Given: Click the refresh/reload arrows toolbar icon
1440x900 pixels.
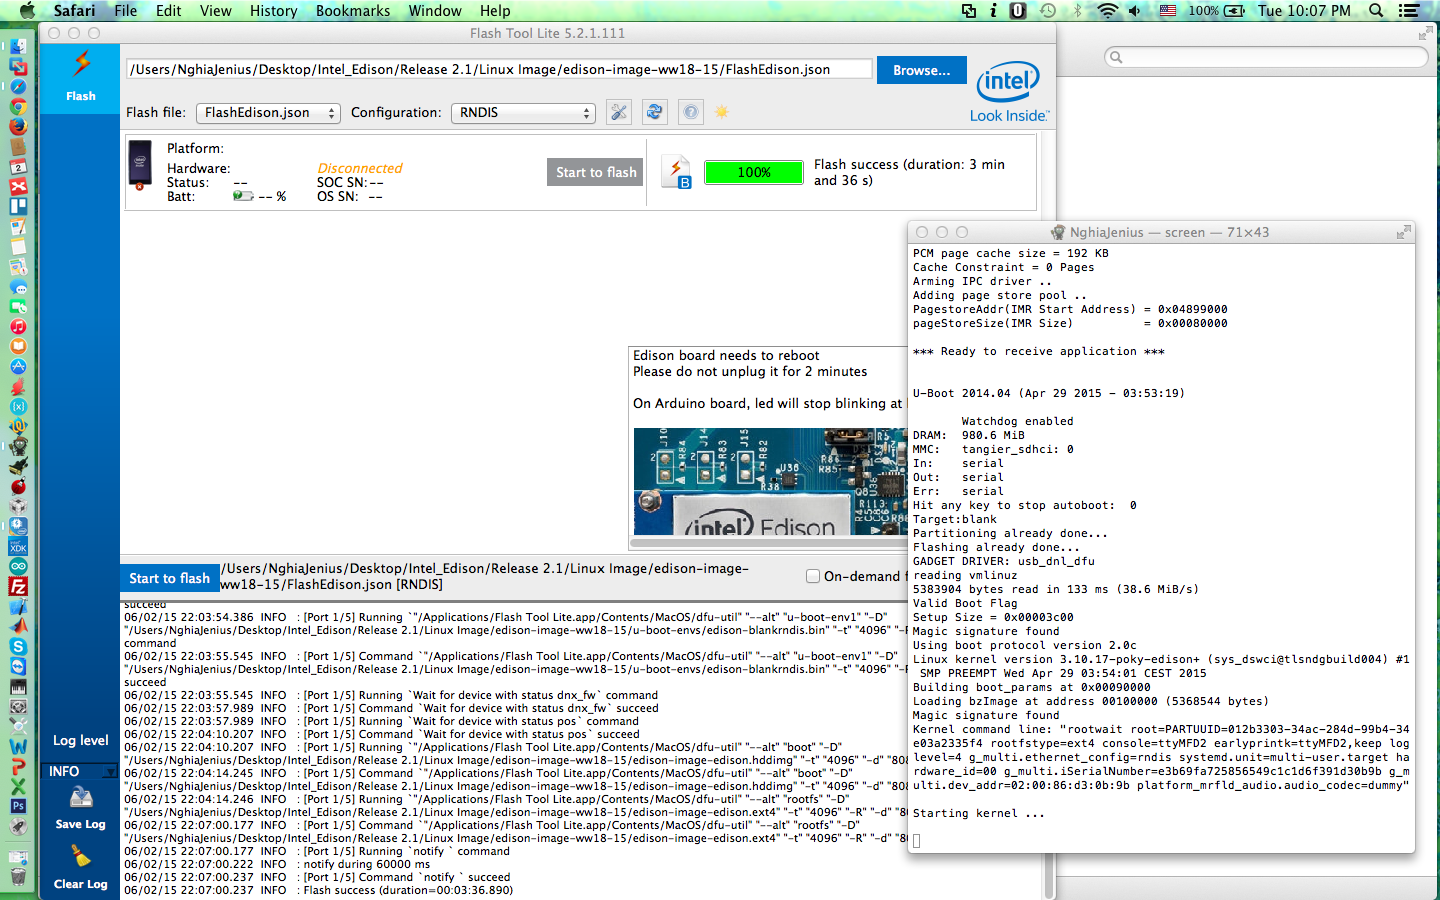Looking at the screenshot, I should point(655,112).
